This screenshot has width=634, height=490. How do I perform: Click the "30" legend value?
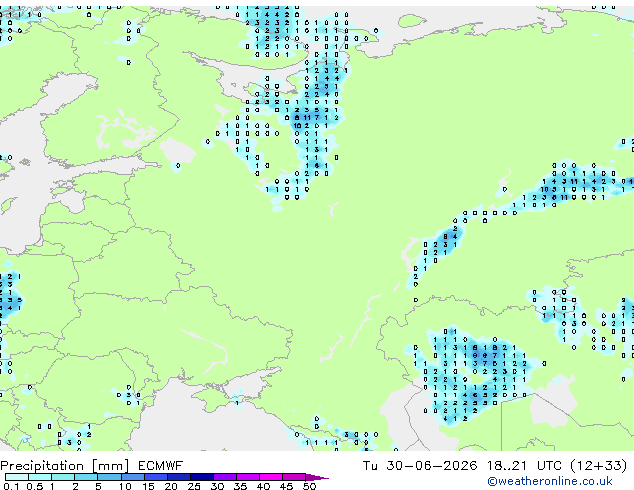pyautogui.click(x=217, y=486)
